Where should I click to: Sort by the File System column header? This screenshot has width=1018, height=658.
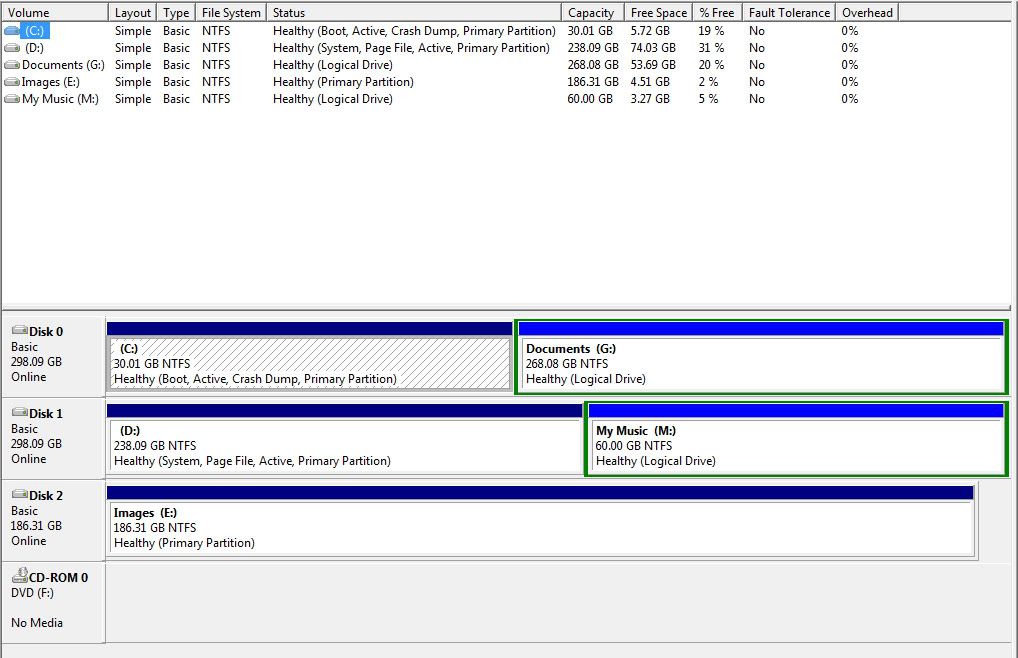pyautogui.click(x=230, y=12)
